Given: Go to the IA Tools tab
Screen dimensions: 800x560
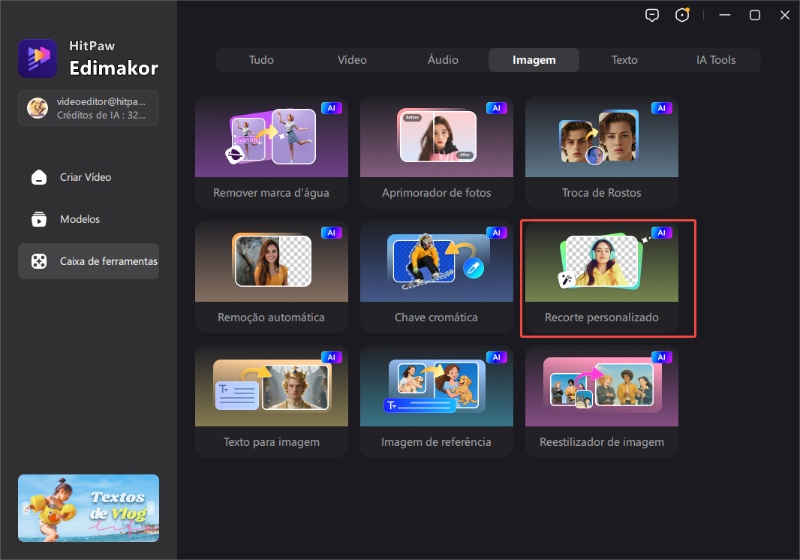Looking at the screenshot, I should coord(715,60).
